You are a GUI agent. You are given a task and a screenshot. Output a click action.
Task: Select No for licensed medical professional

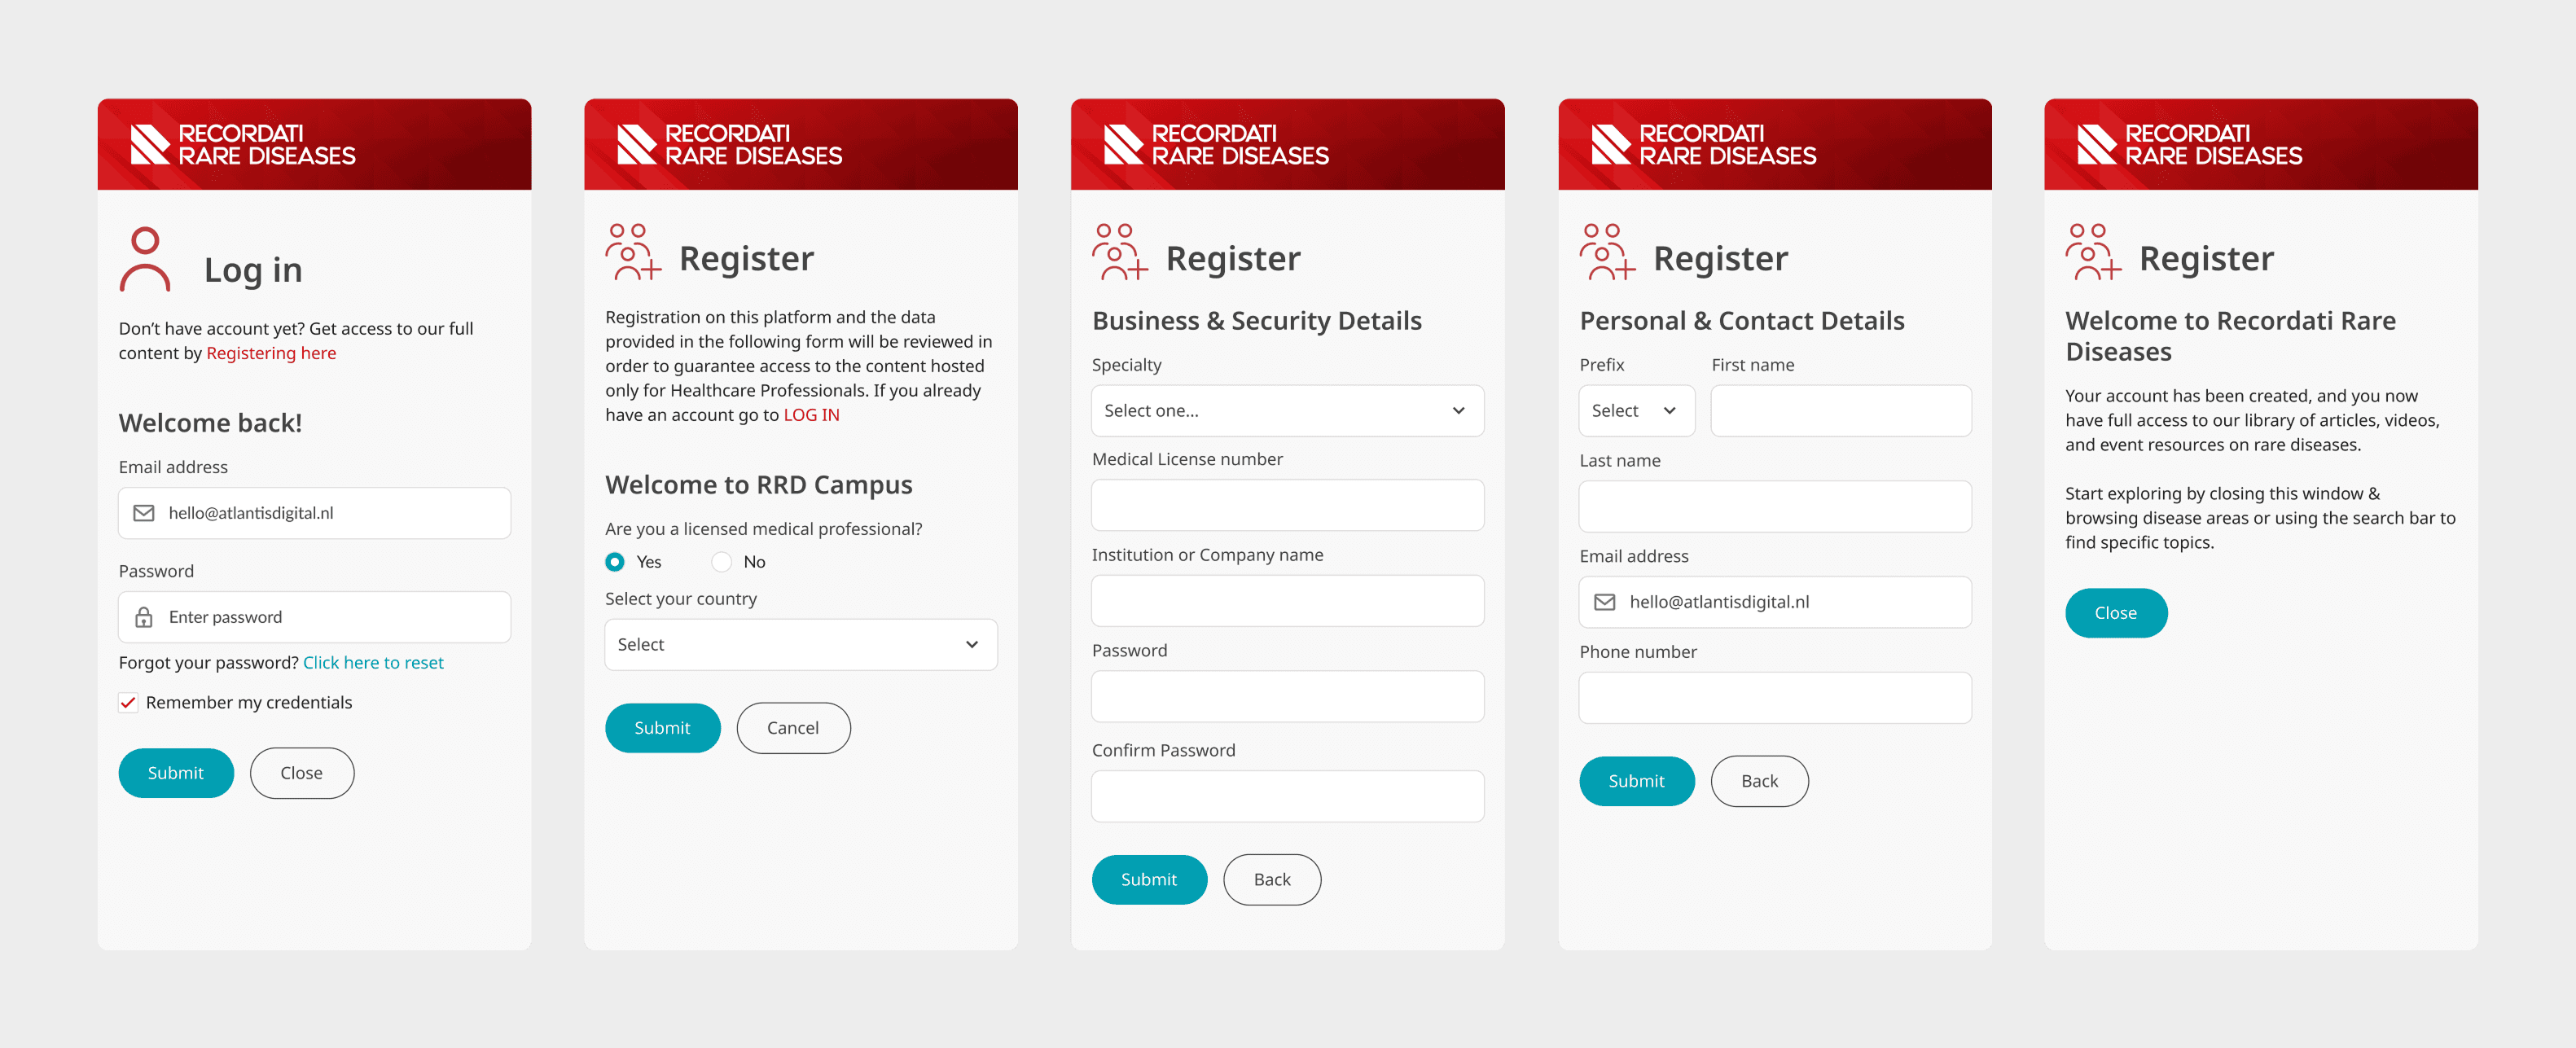[x=721, y=561]
